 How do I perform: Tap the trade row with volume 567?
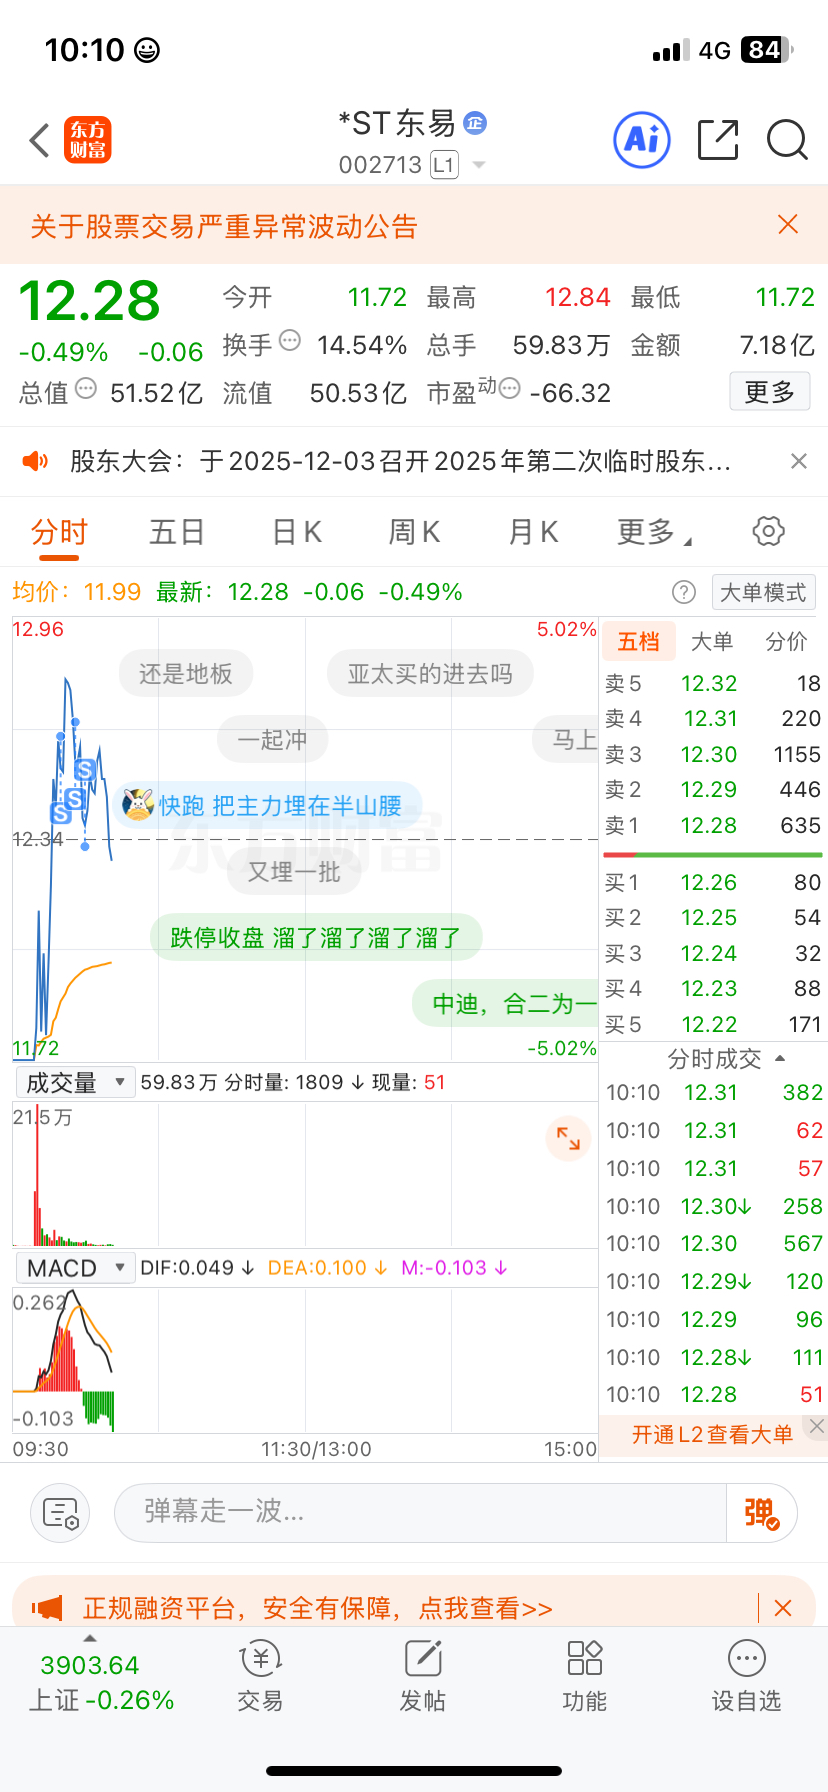[x=713, y=1243]
